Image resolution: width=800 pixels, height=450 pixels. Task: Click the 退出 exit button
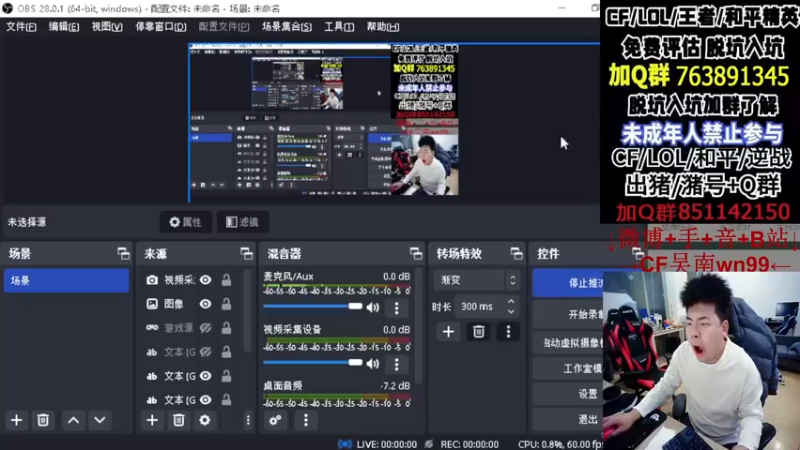tap(568, 419)
